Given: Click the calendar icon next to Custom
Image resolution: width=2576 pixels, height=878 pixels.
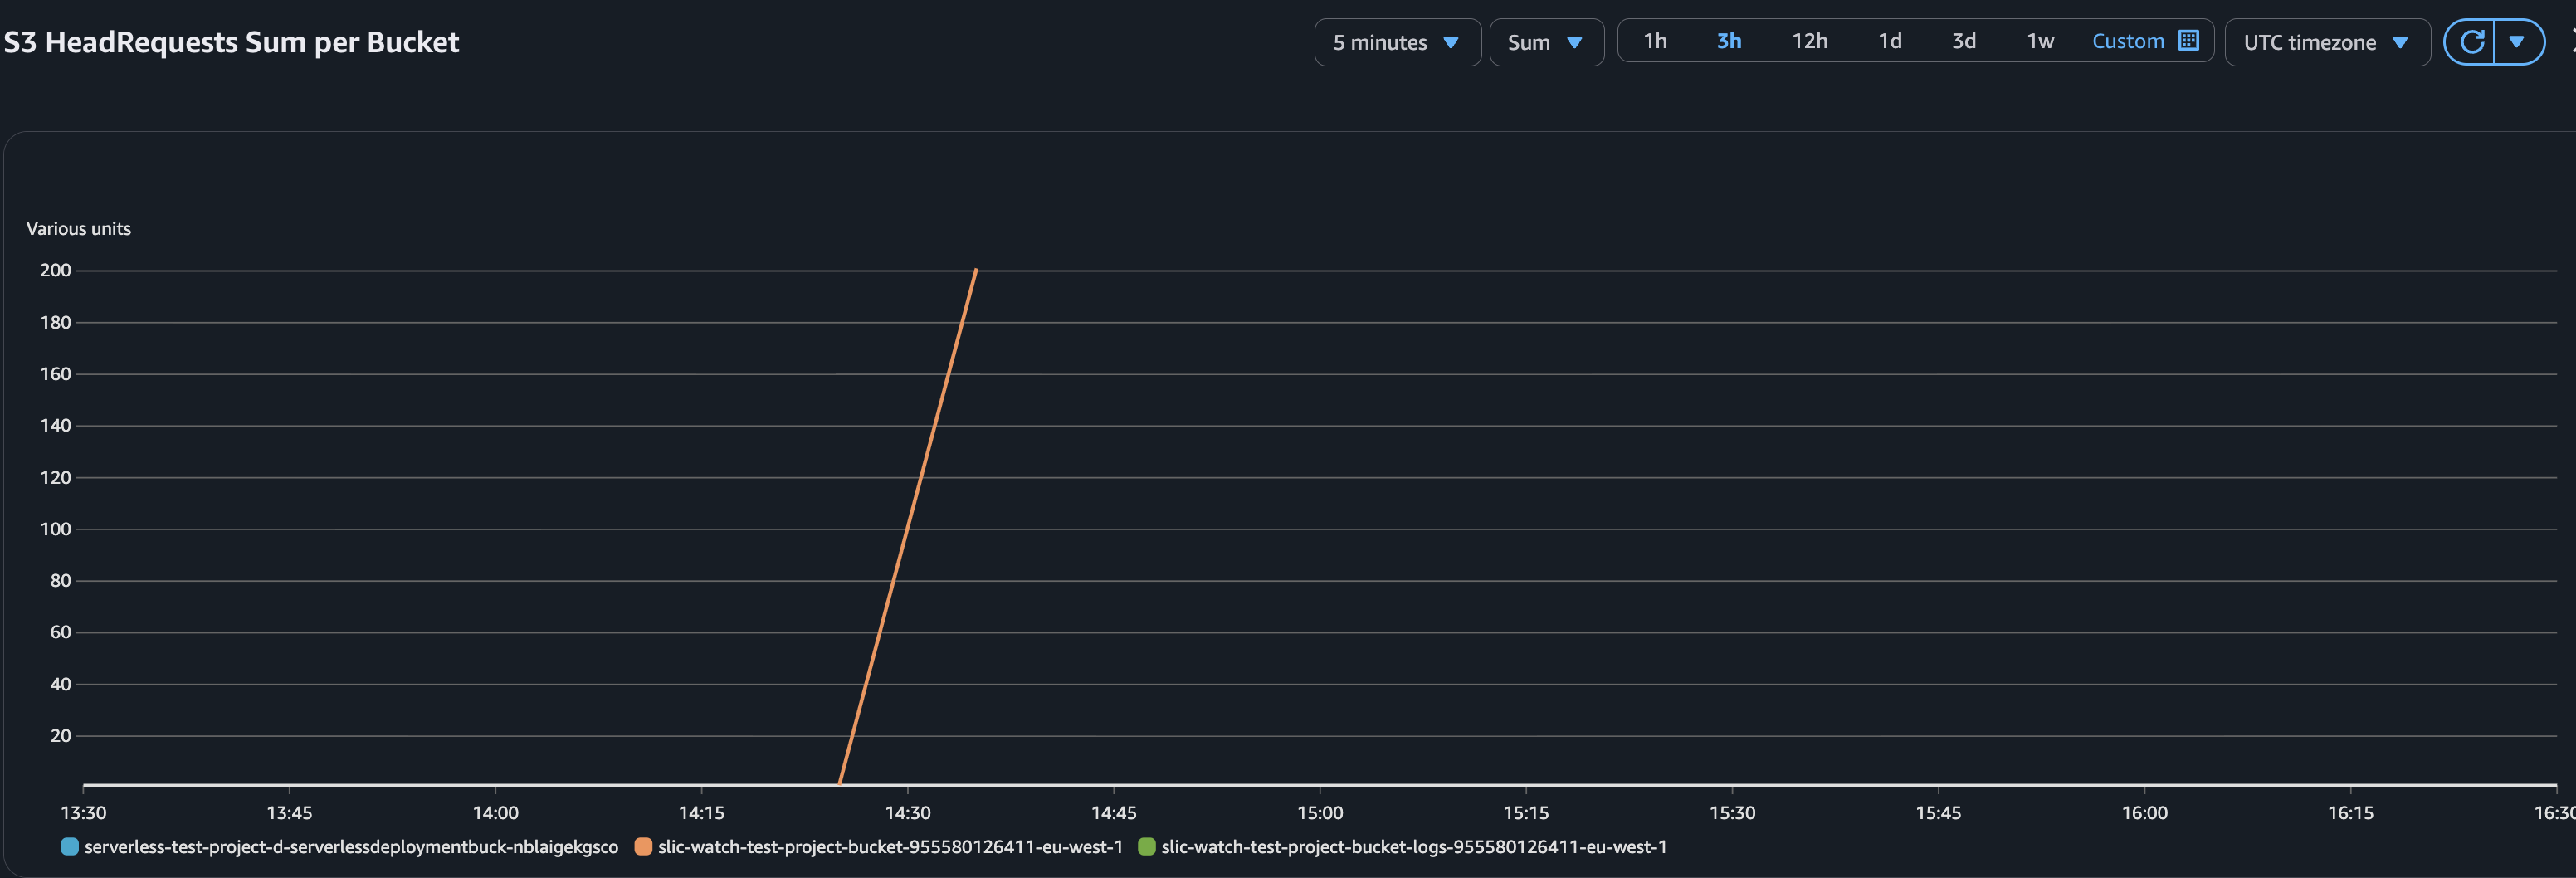Looking at the screenshot, I should pyautogui.click(x=2188, y=41).
